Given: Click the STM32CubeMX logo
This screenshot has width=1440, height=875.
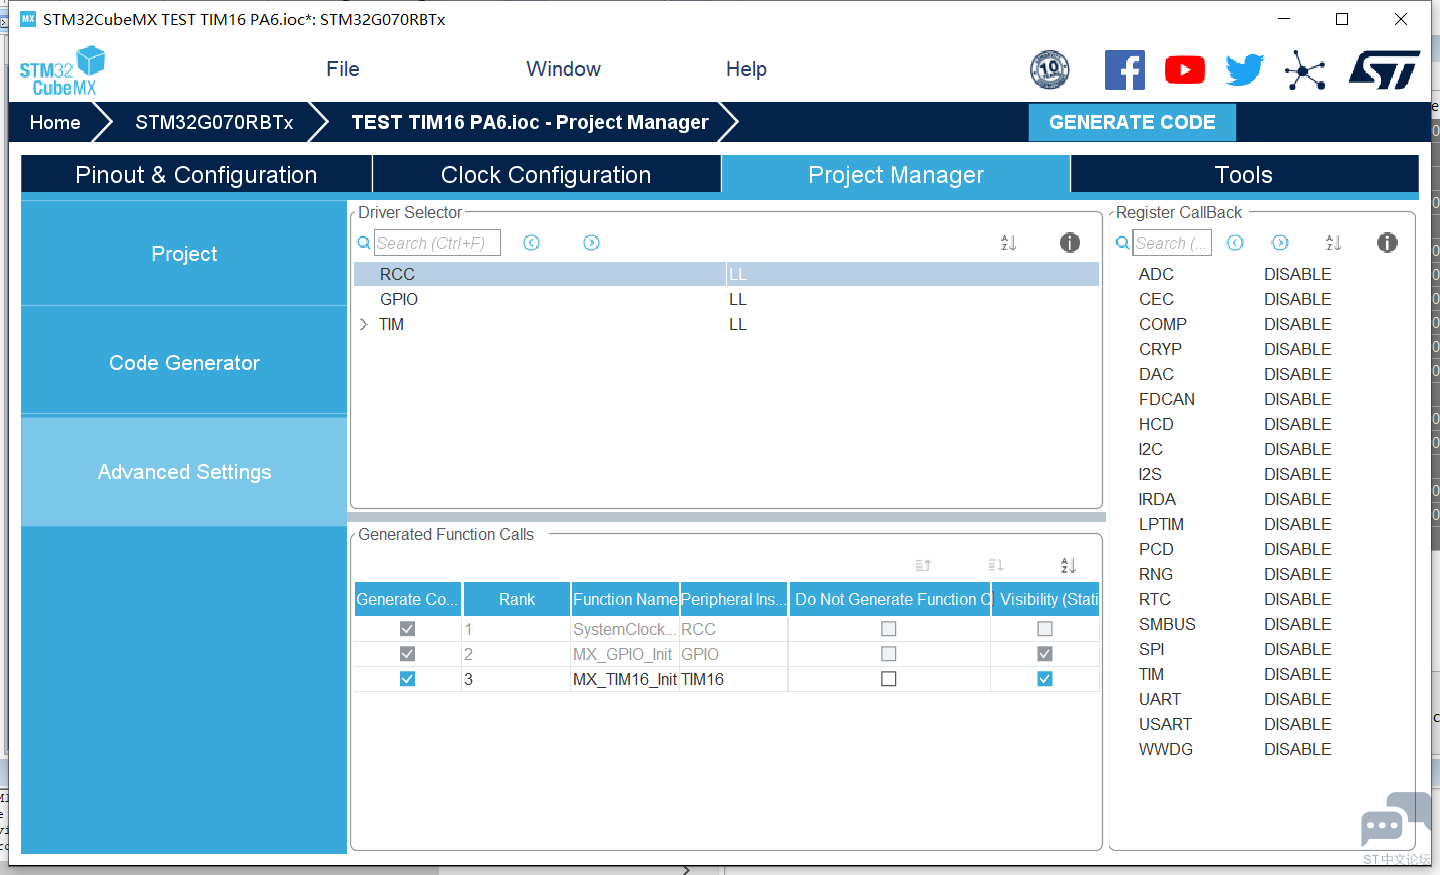Looking at the screenshot, I should click(62, 70).
